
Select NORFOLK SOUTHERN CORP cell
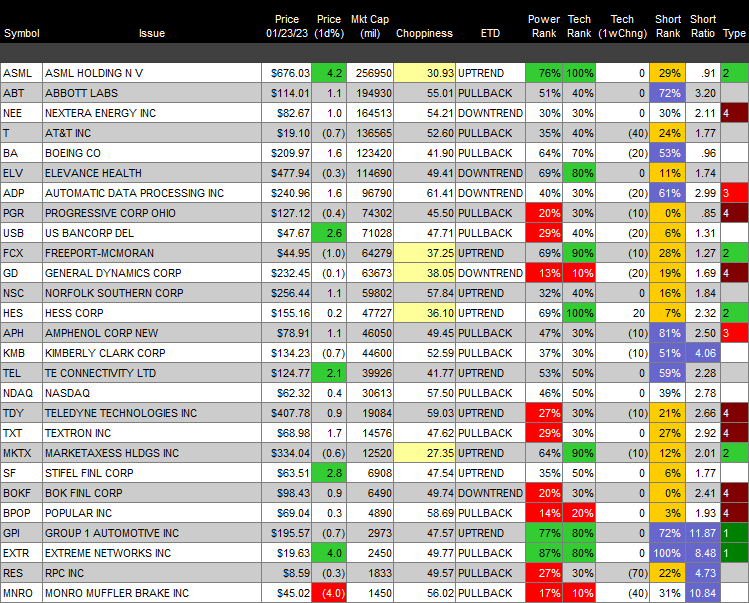pos(152,293)
